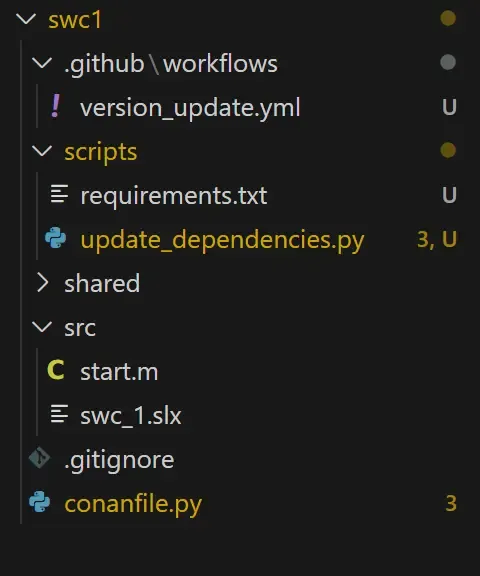This screenshot has width=480, height=576.
Task: Select the scripts folder name
Action: (101, 152)
